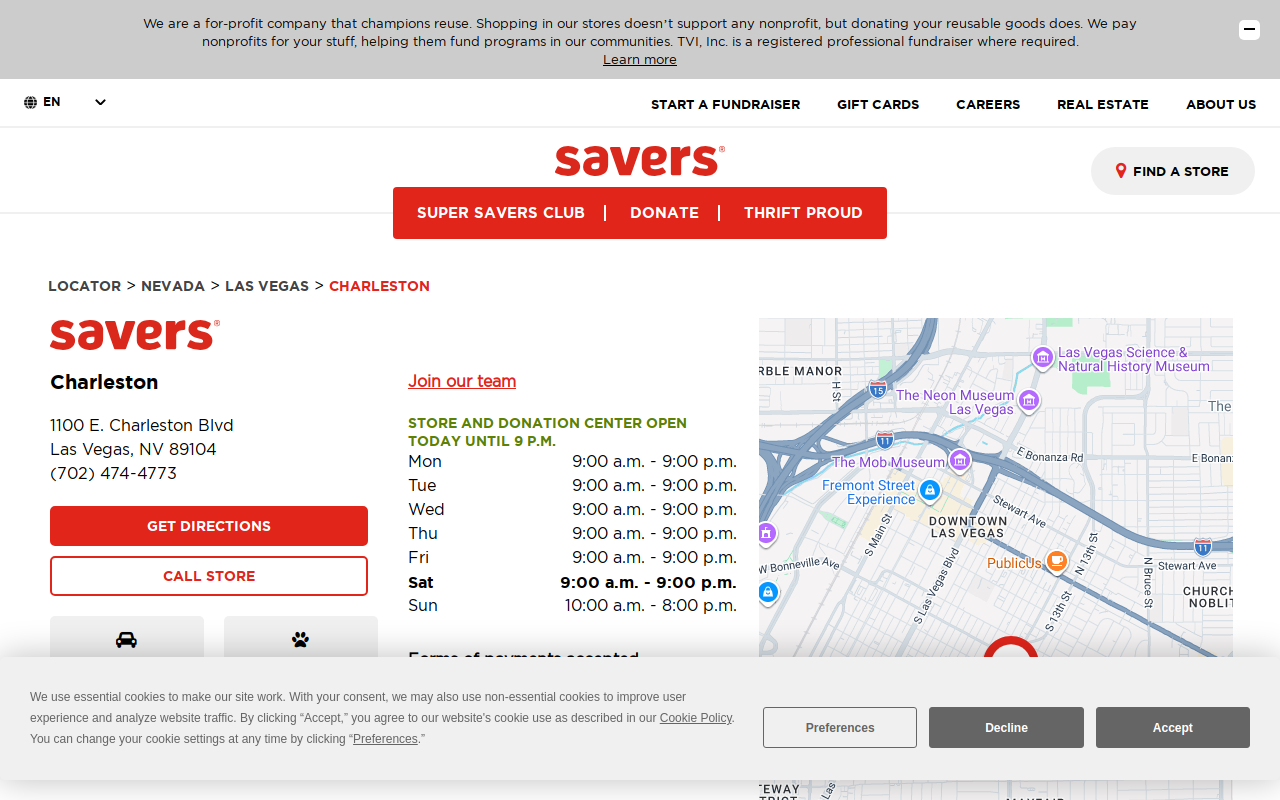Click the Wed hours row
This screenshot has width=1280, height=800.
(572, 510)
